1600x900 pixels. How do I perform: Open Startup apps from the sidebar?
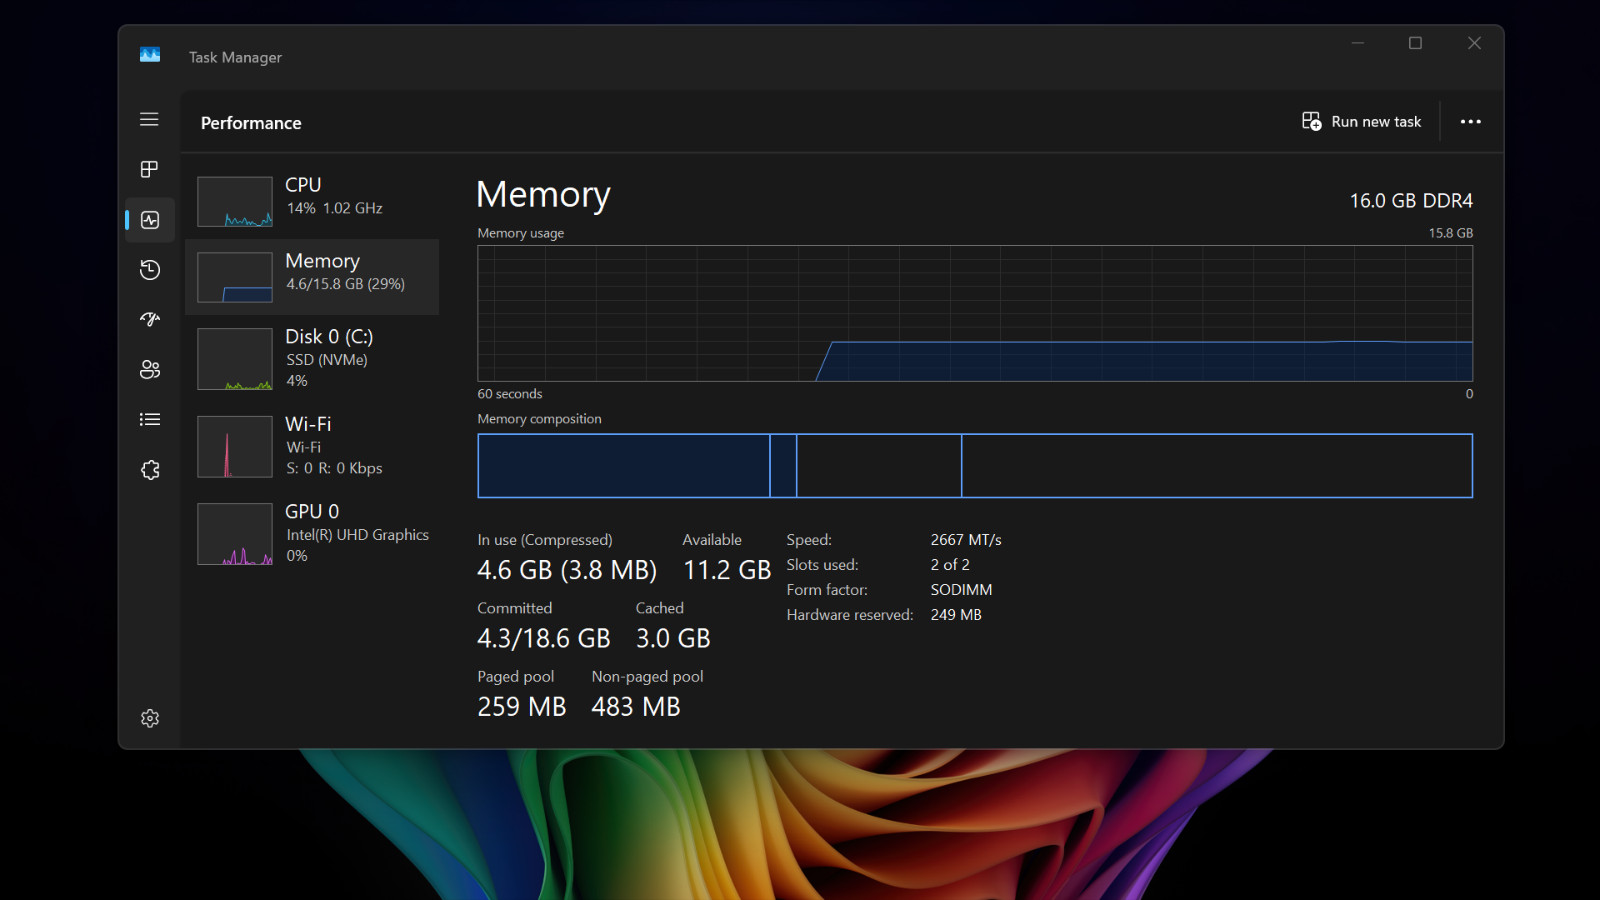(x=150, y=320)
